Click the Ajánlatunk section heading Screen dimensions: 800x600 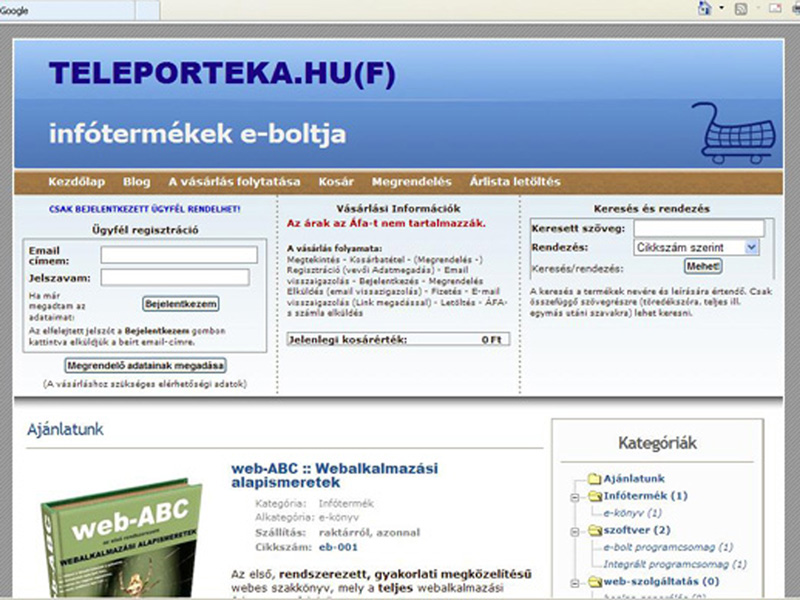coord(65,430)
